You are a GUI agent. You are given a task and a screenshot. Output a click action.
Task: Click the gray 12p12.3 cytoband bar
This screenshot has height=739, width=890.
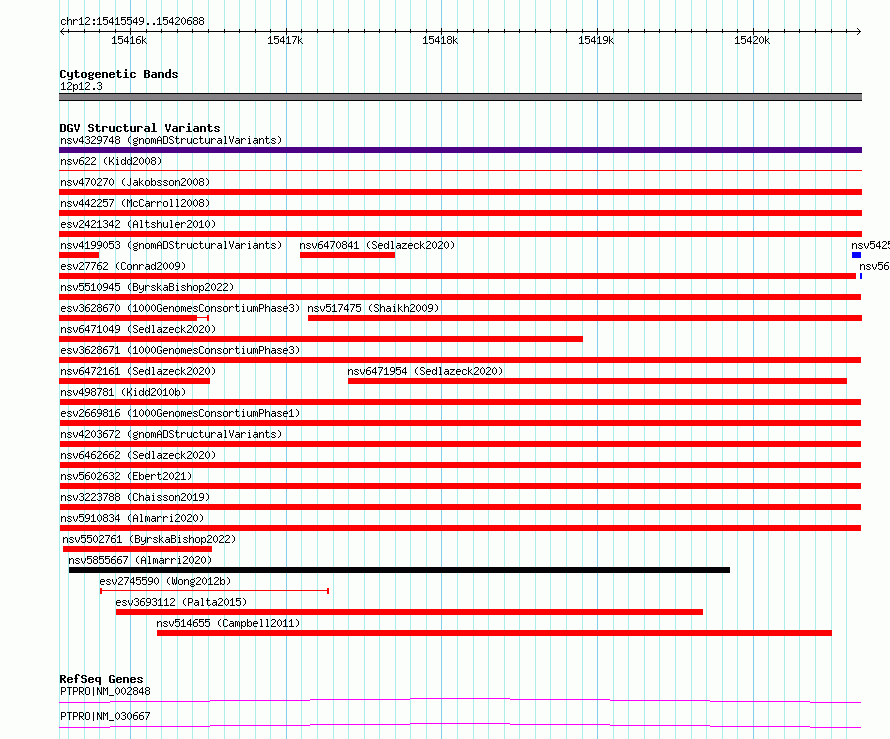coord(460,97)
